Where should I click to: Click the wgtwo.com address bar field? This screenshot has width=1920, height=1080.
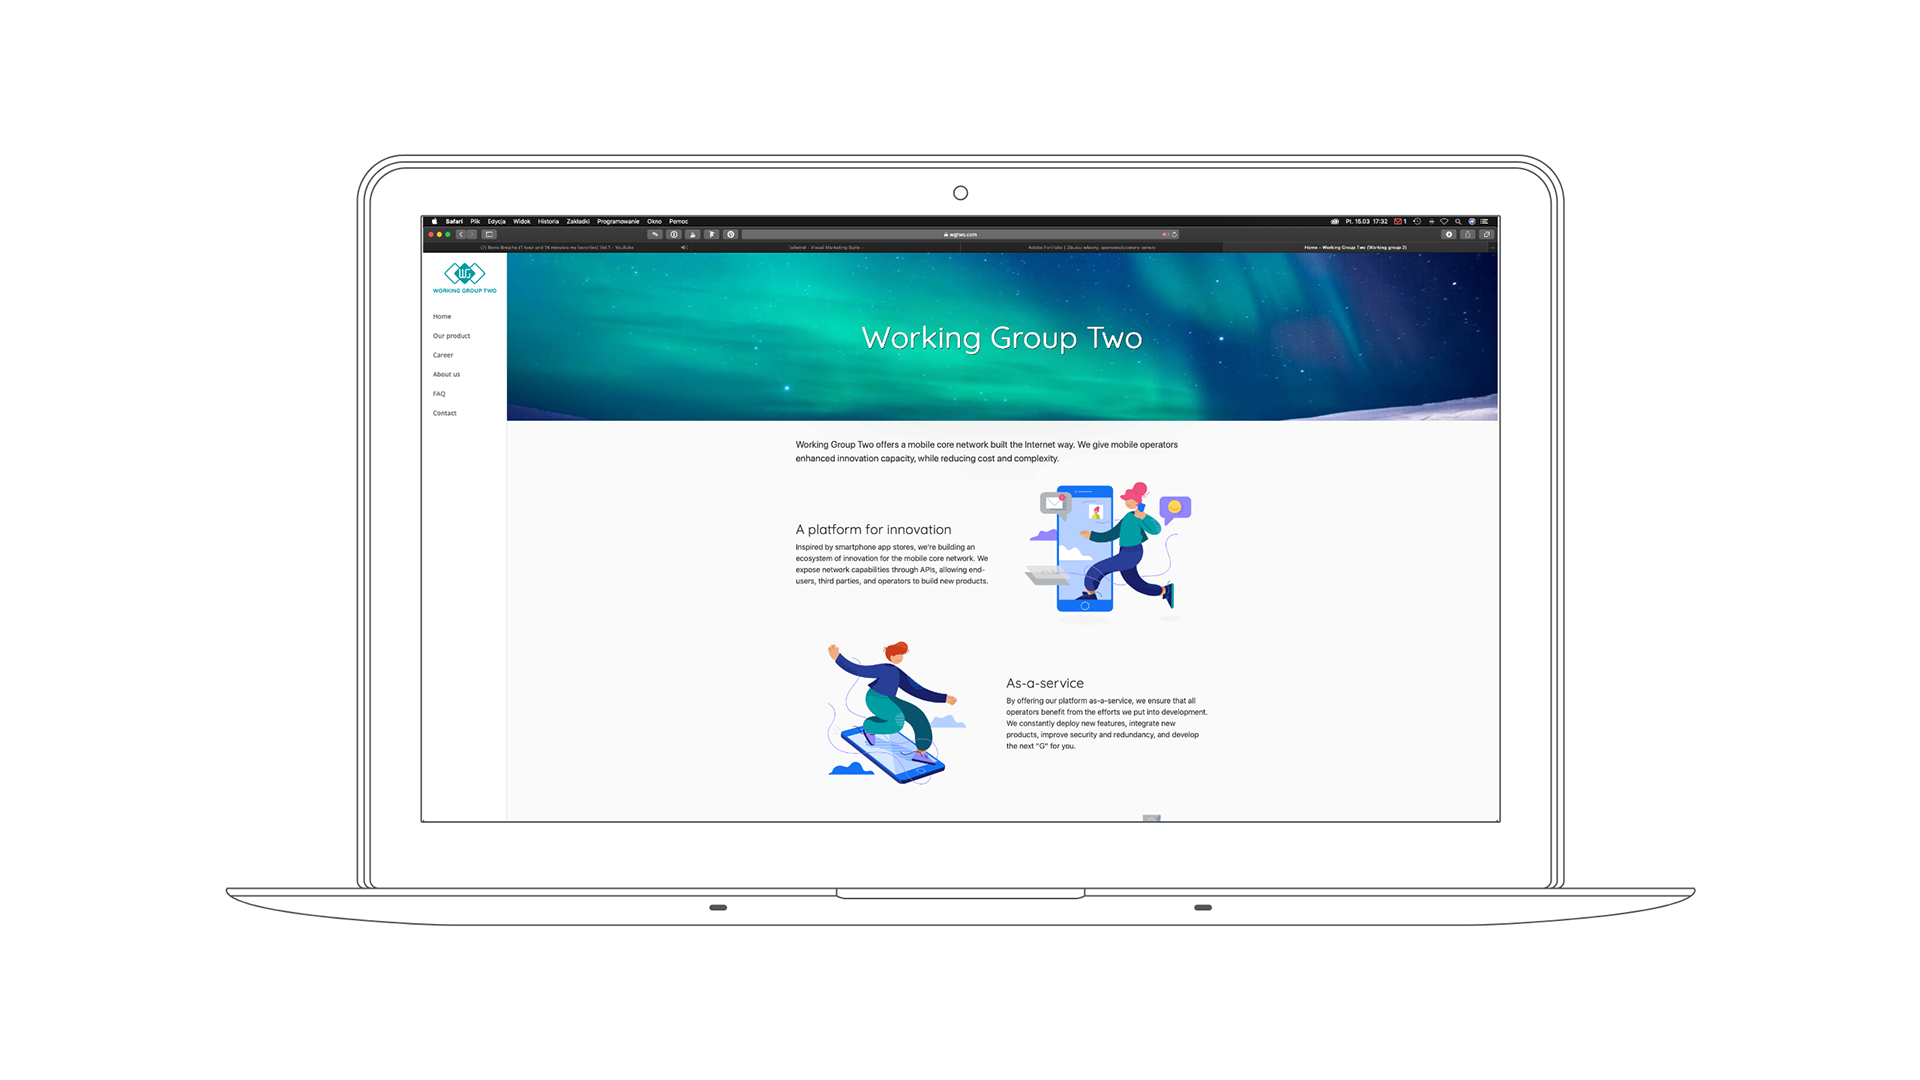(960, 234)
